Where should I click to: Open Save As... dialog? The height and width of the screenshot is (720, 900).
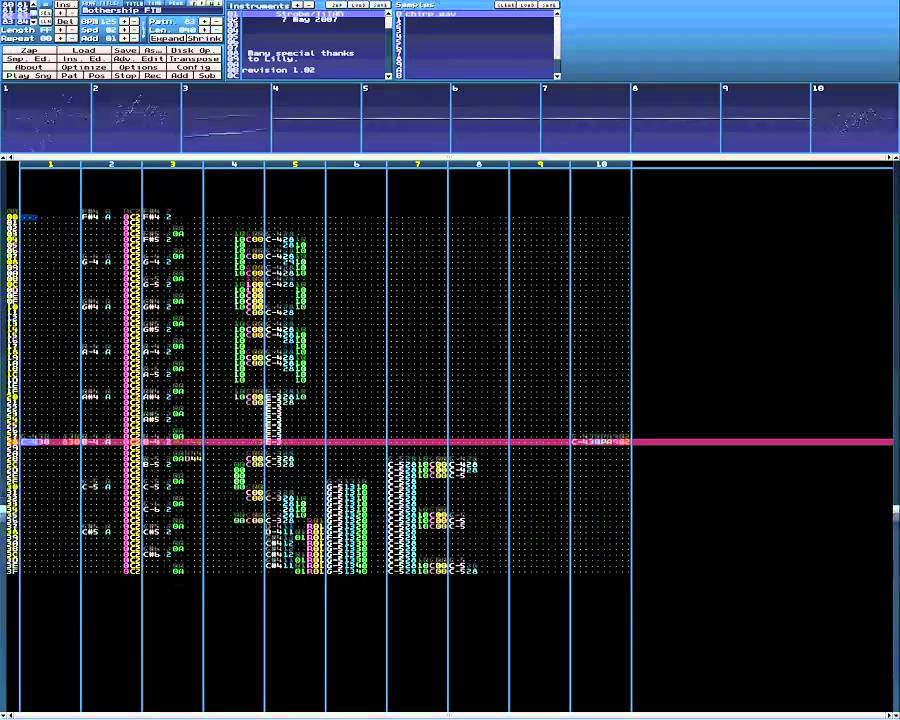(153, 51)
